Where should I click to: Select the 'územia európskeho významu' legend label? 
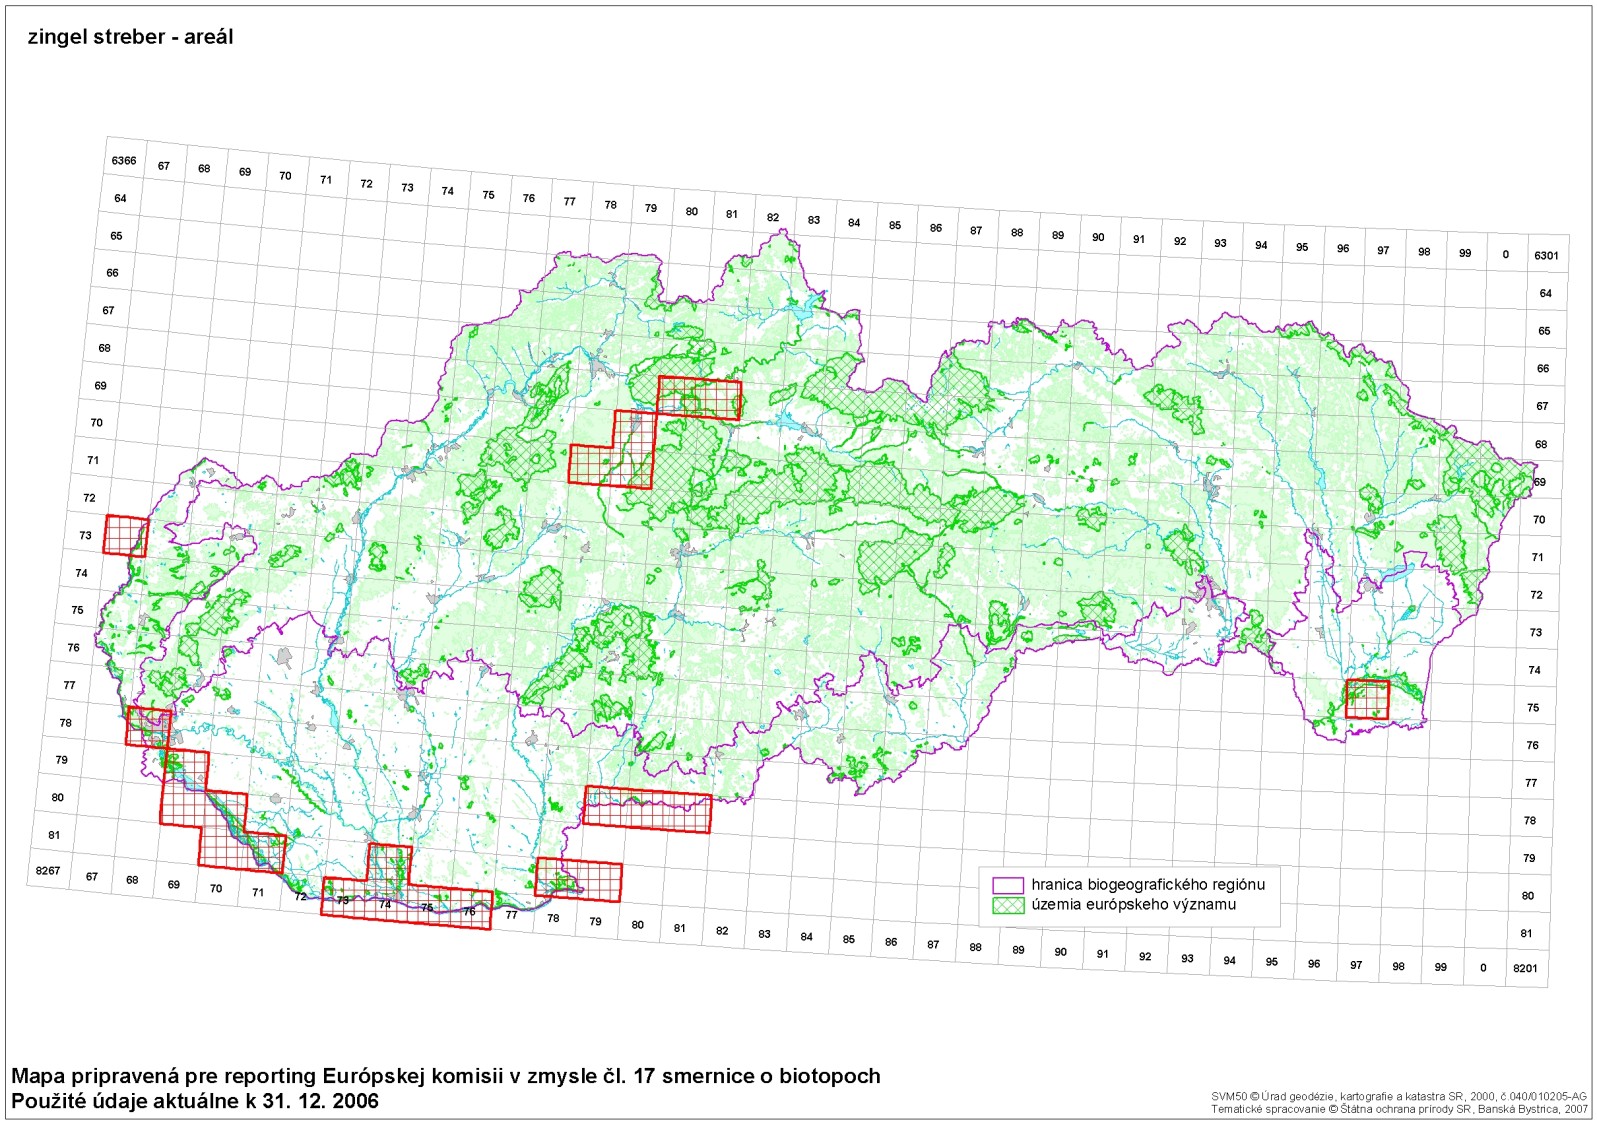[1133, 905]
